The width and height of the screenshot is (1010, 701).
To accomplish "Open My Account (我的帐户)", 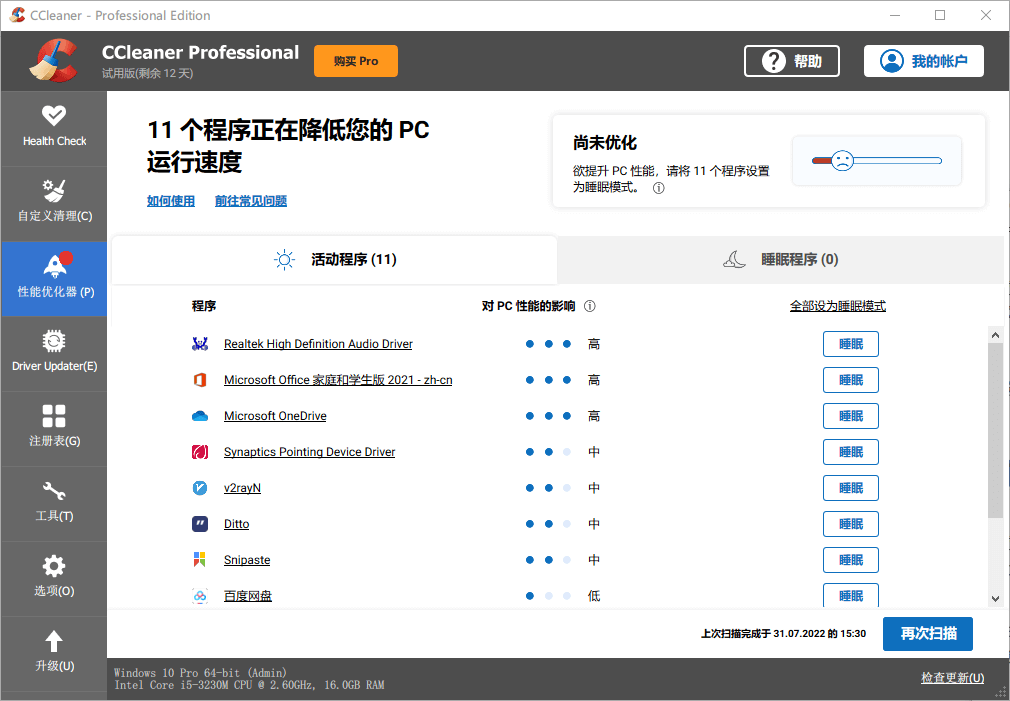I will point(924,61).
